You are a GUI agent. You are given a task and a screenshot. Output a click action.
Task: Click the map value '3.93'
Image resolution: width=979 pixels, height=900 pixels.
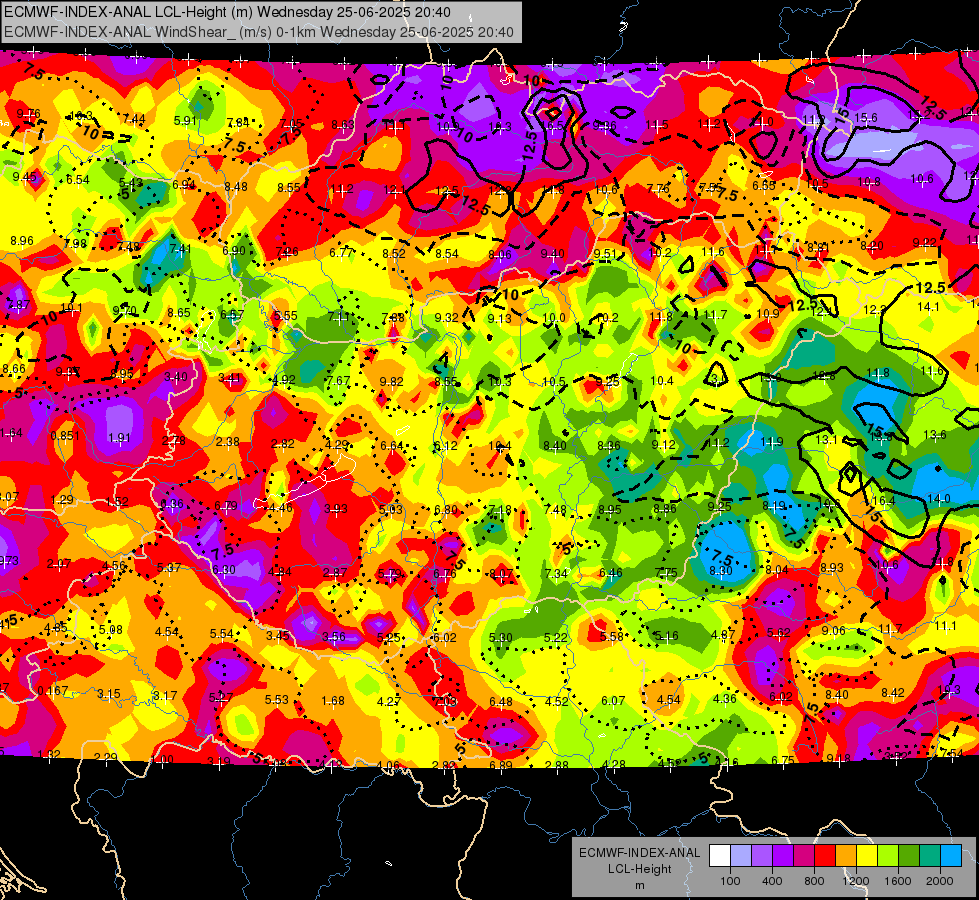336,509
